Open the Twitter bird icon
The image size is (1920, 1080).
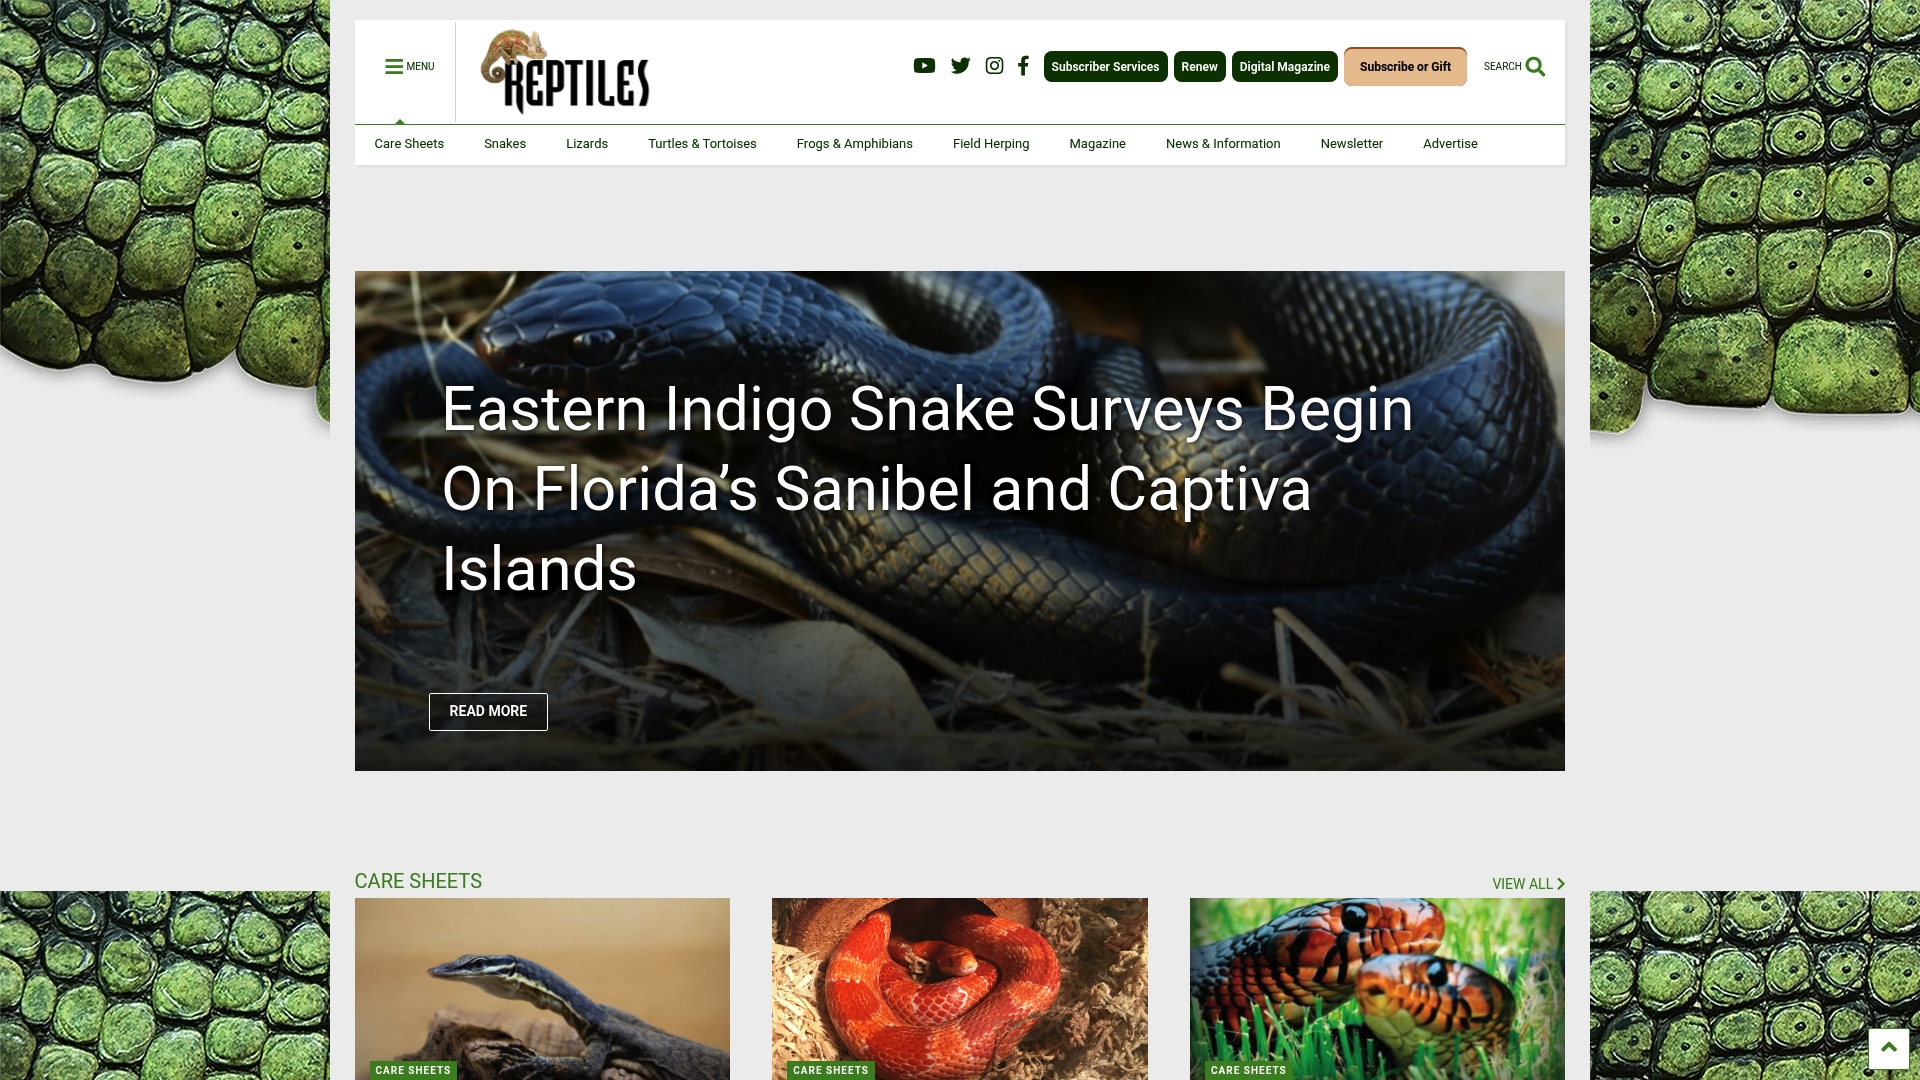pyautogui.click(x=960, y=66)
